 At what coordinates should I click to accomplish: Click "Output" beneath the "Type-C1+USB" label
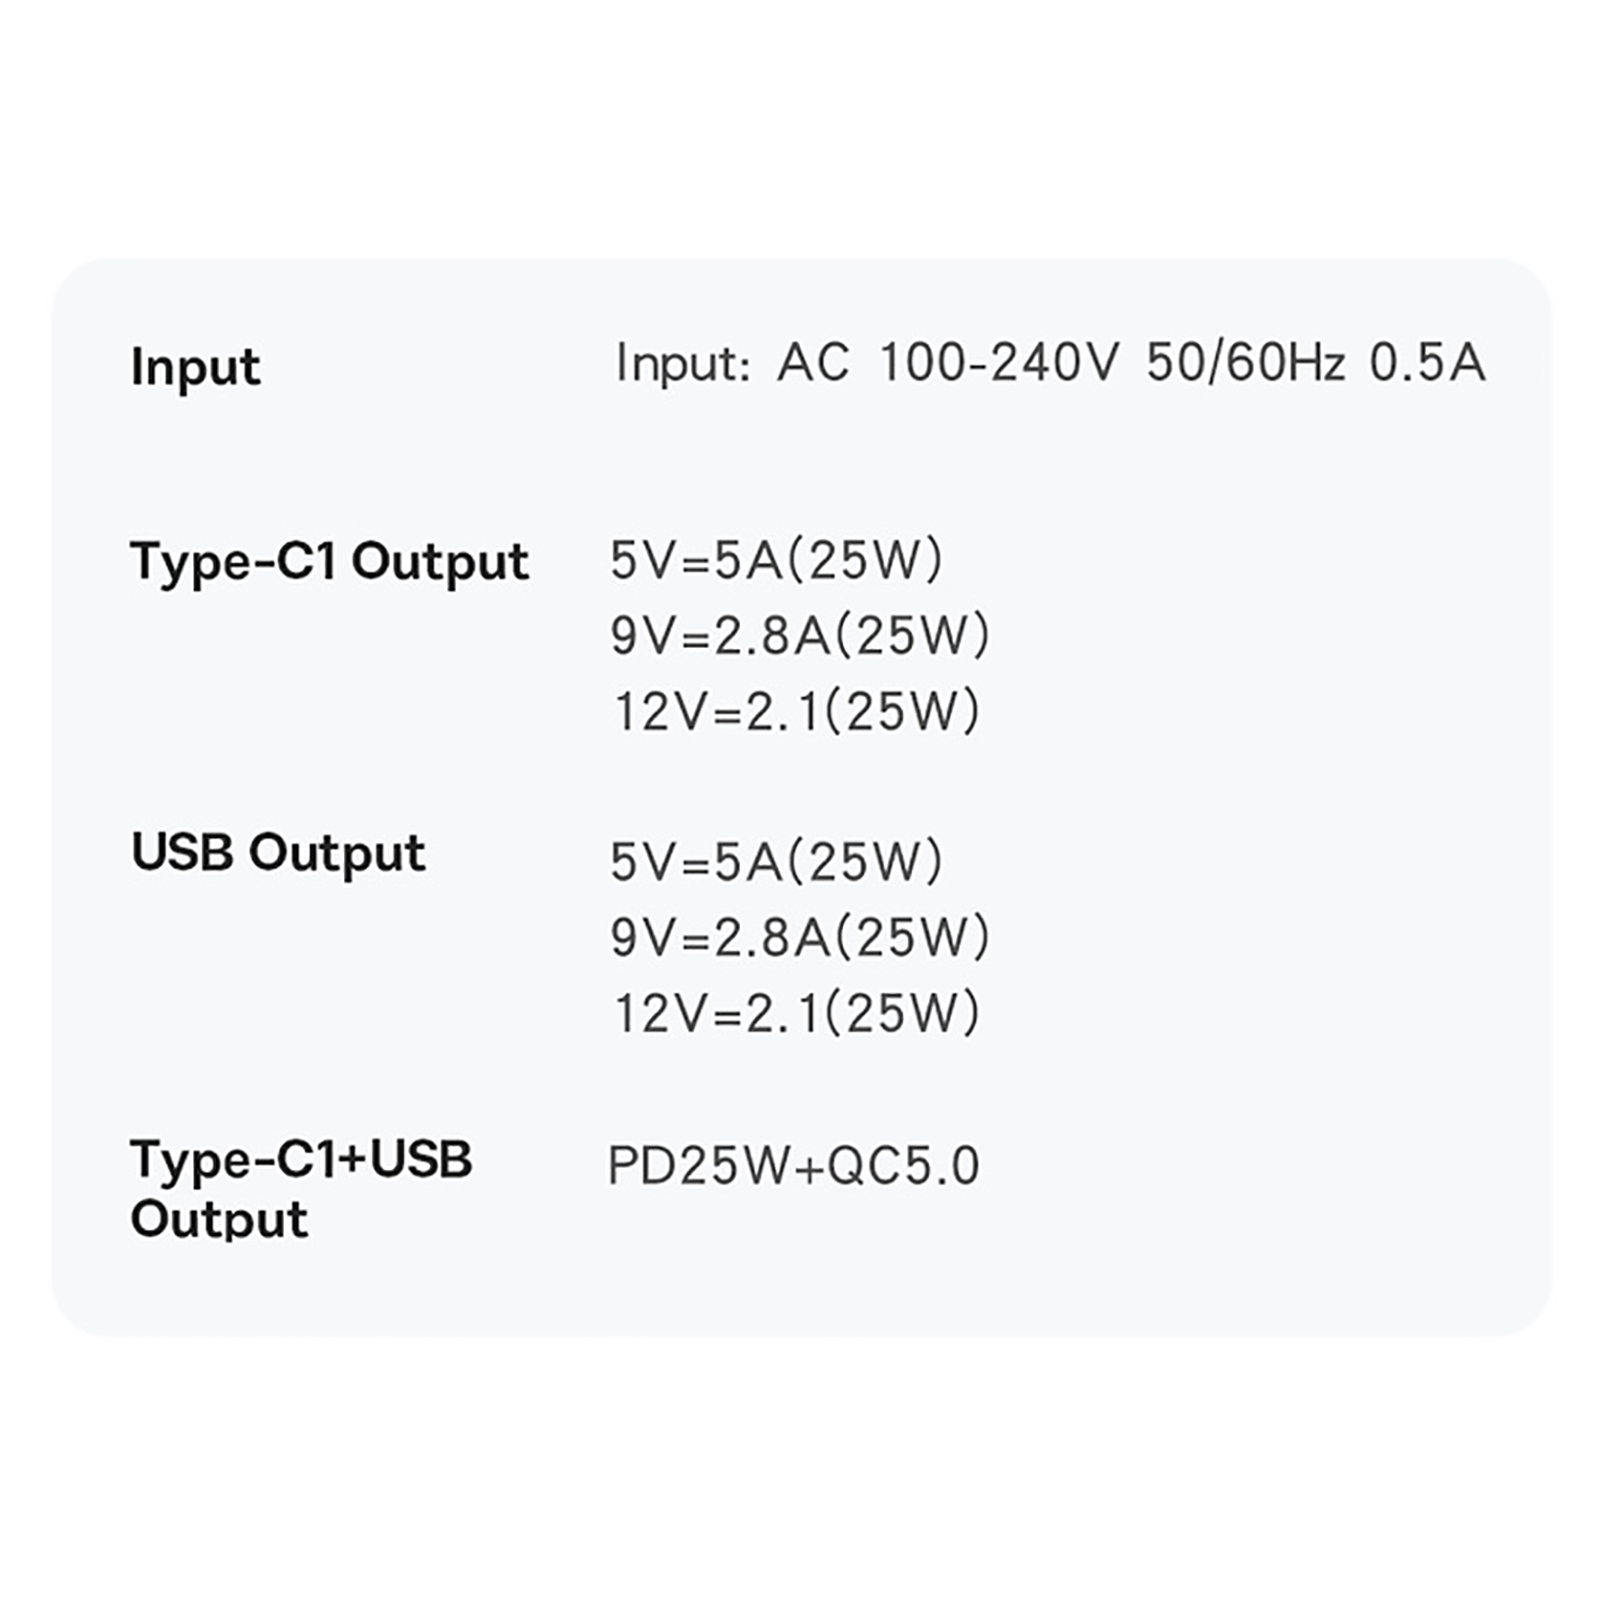pyautogui.click(x=219, y=1219)
